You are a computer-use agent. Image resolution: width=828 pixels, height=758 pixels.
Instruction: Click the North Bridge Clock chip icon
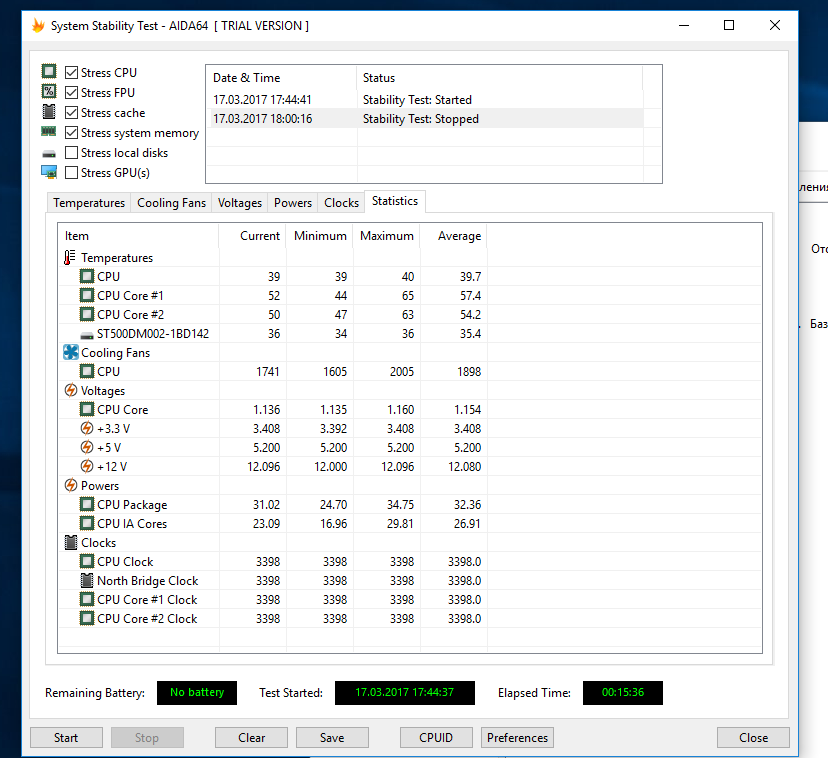(x=87, y=581)
